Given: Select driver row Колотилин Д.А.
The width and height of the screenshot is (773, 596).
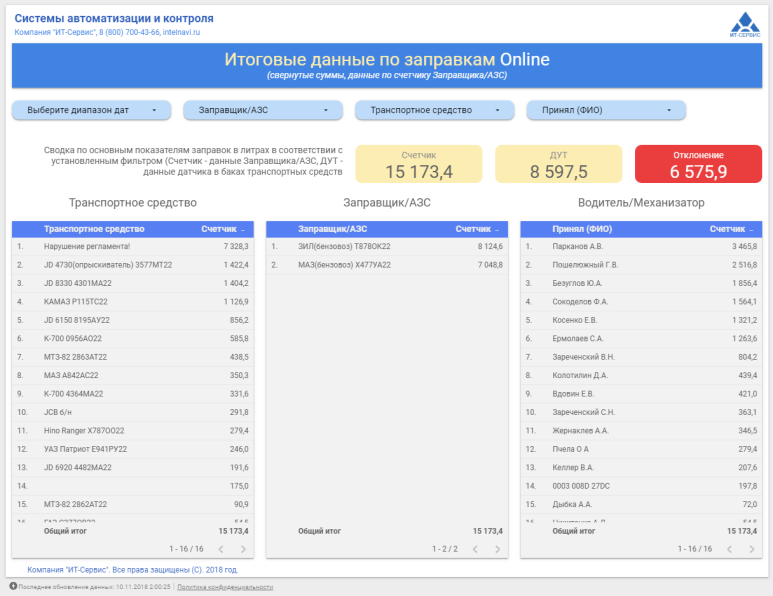Looking at the screenshot, I should click(641, 376).
